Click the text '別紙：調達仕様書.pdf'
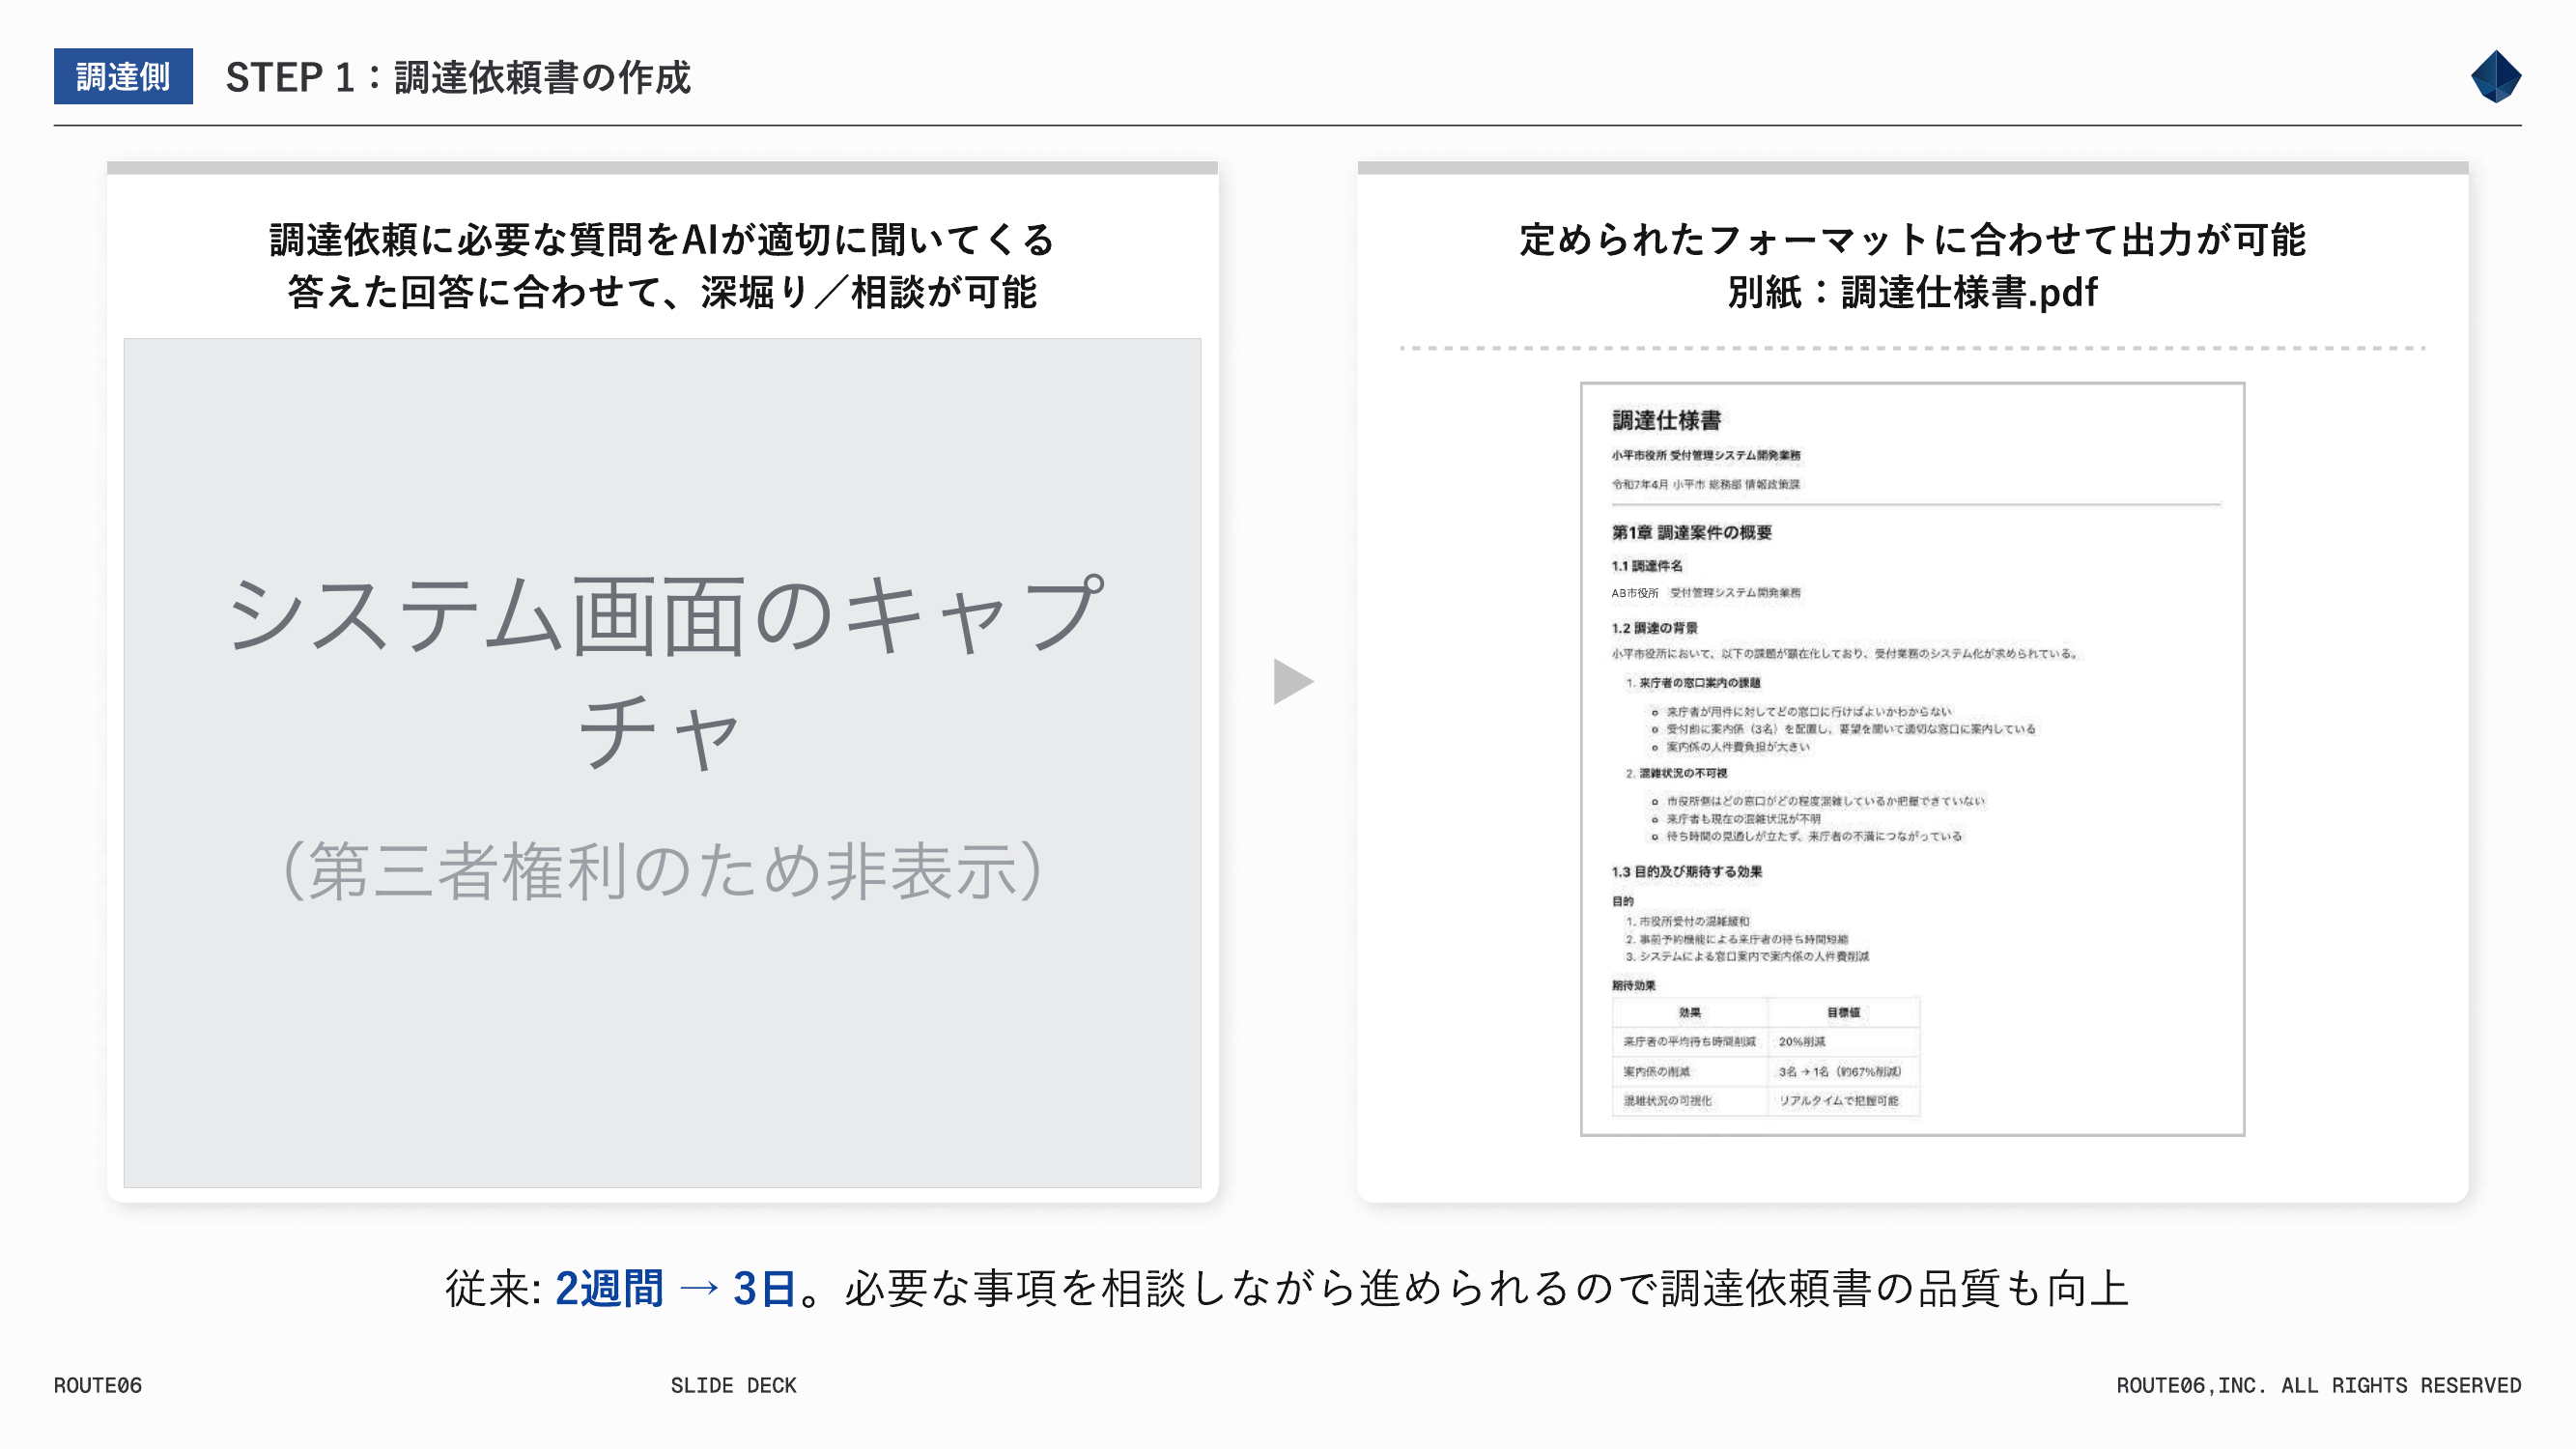 [1912, 292]
